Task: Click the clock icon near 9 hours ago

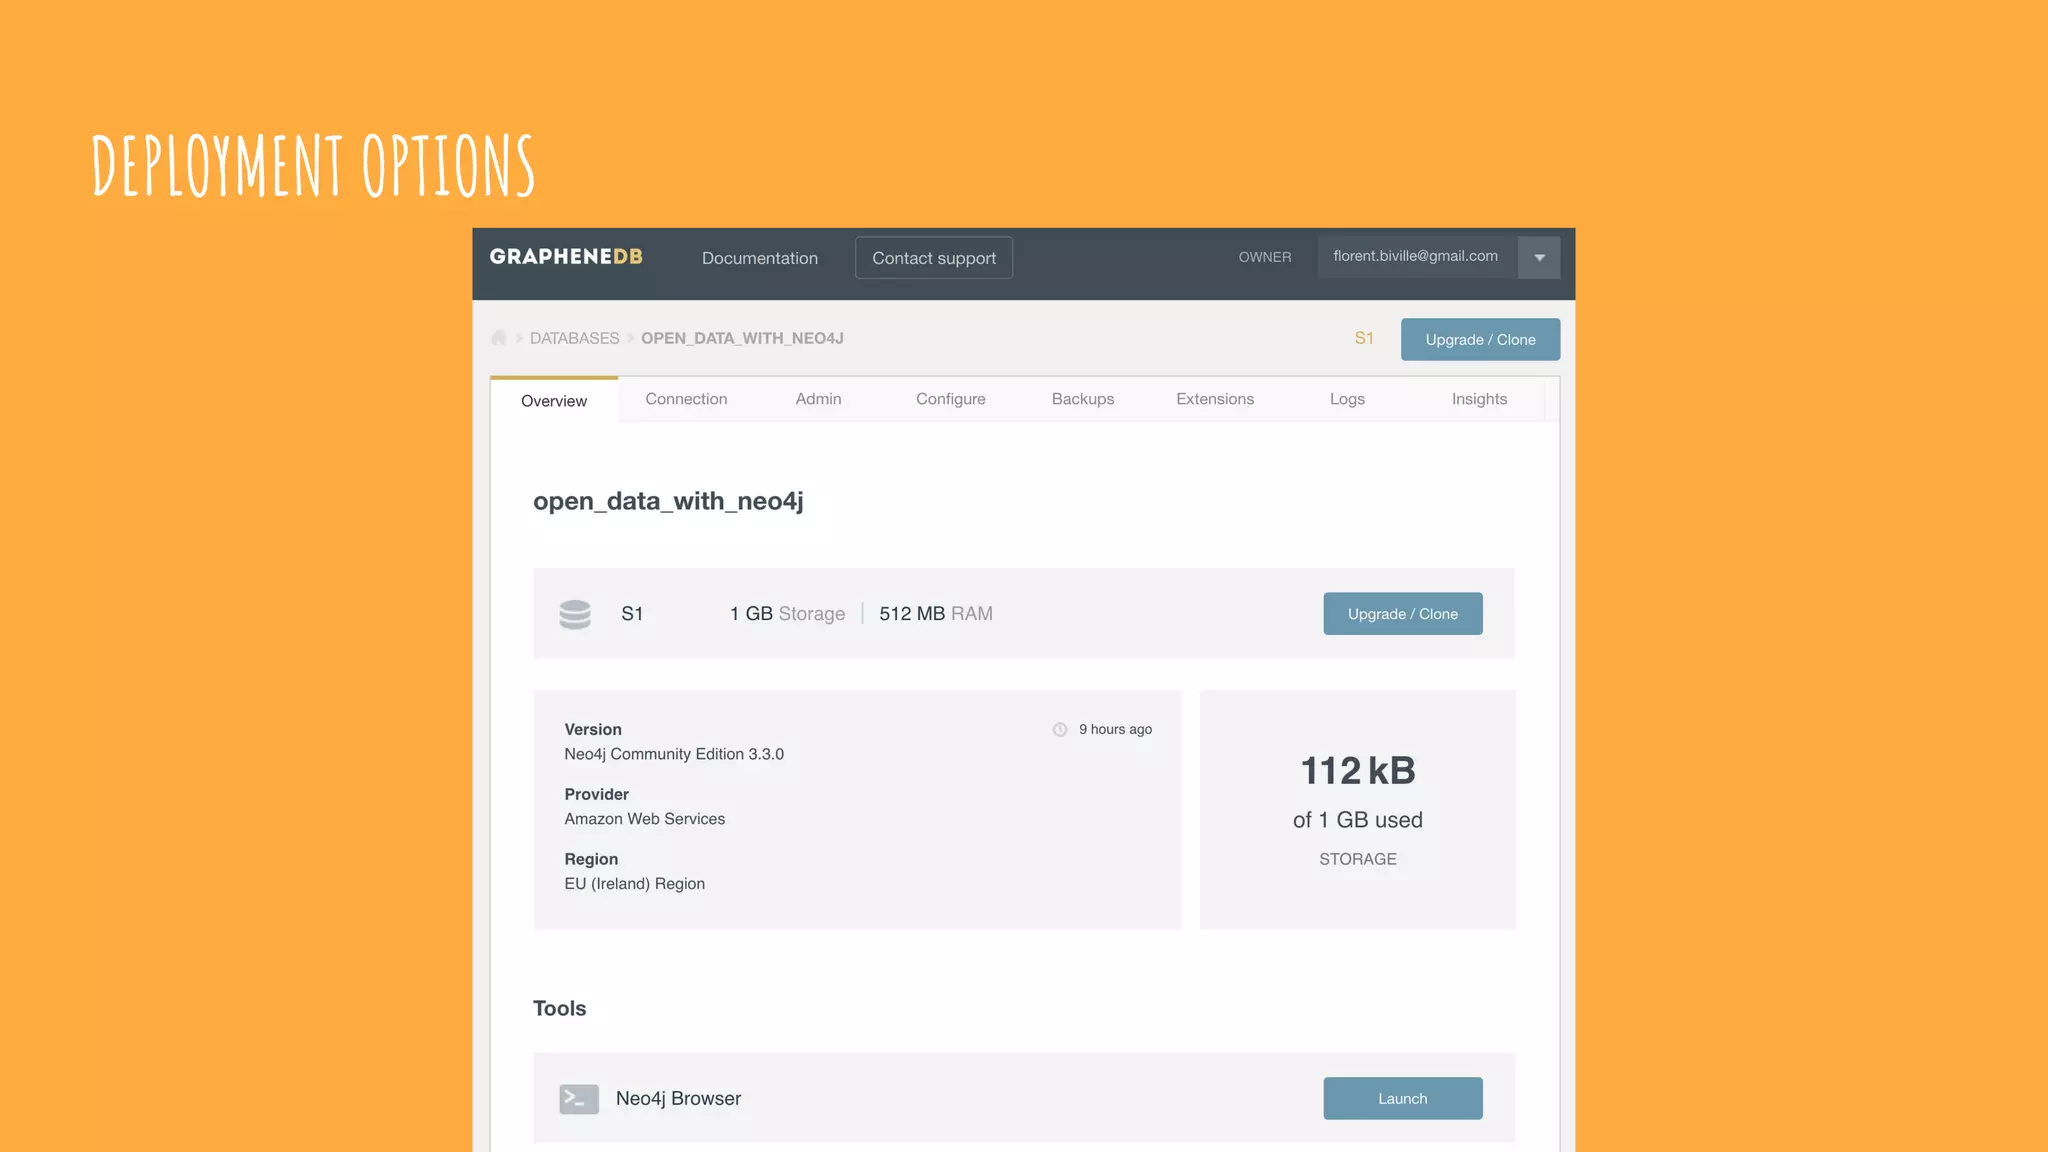Action: [1060, 730]
